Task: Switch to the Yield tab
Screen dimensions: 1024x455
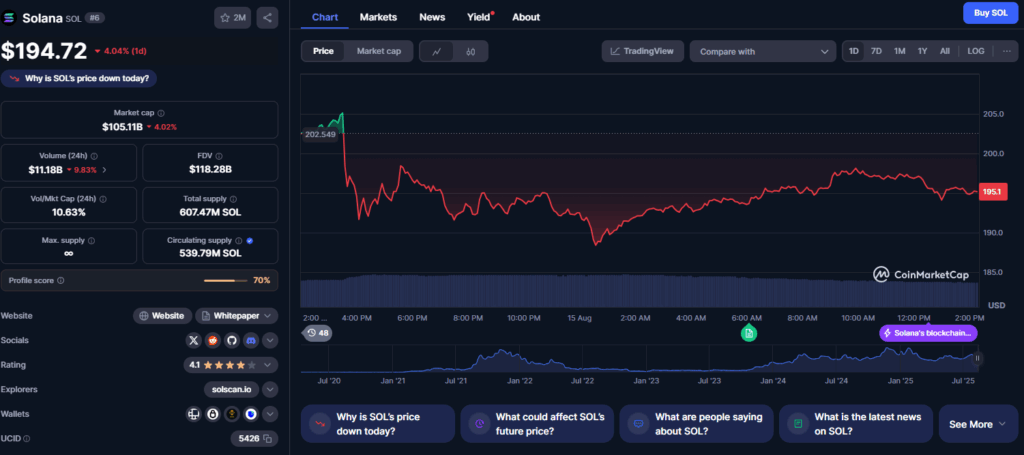Action: [x=479, y=17]
